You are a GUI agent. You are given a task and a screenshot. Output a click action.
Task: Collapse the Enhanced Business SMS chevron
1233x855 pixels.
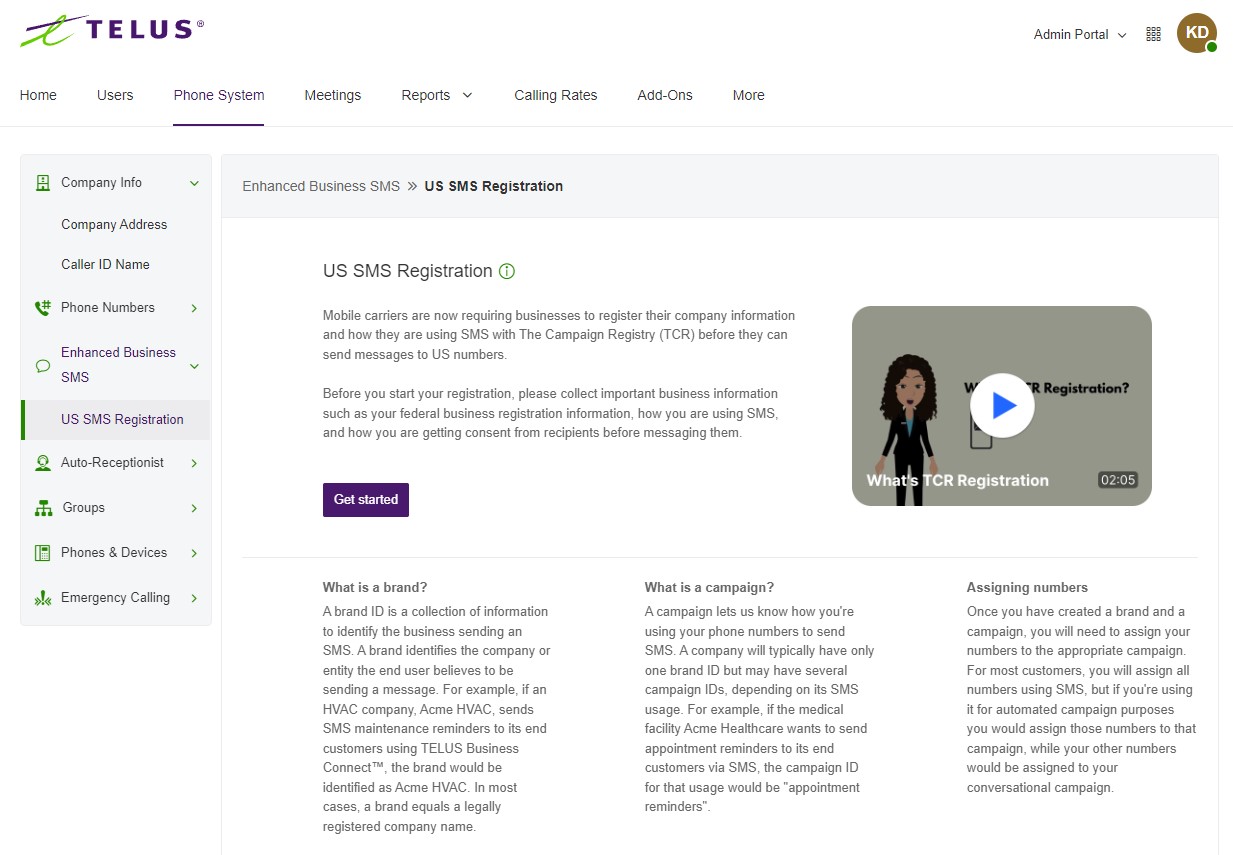[x=194, y=366]
